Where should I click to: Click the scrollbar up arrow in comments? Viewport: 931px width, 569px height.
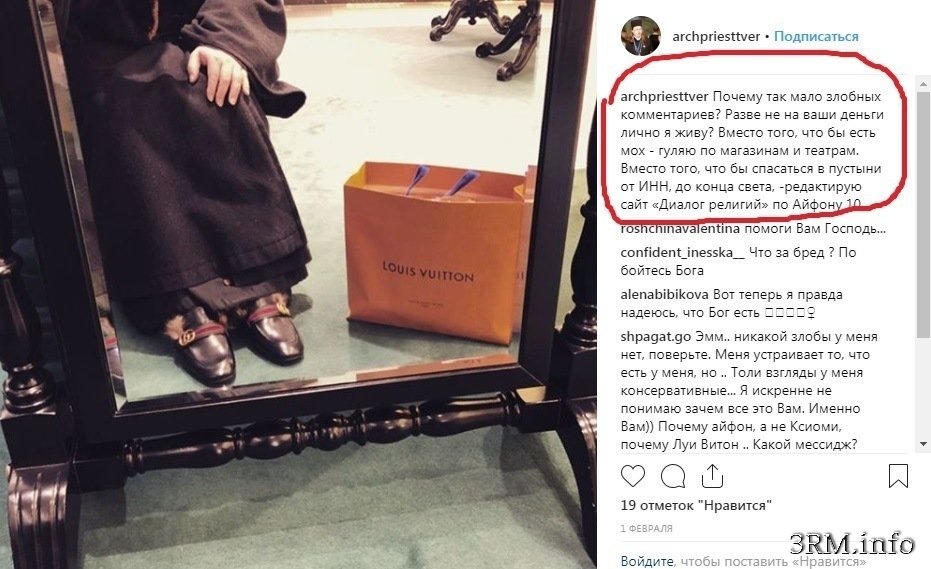(923, 84)
